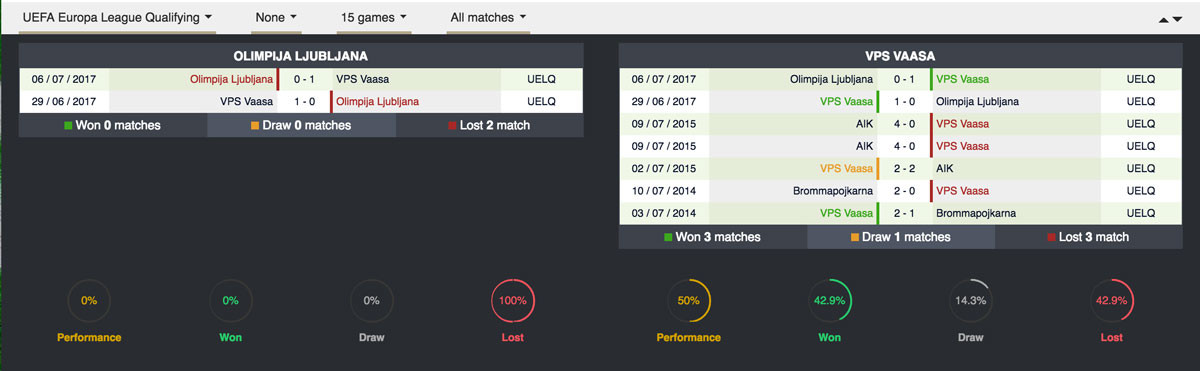Expand the None filter dropdown
1200x371 pixels.
point(276,17)
